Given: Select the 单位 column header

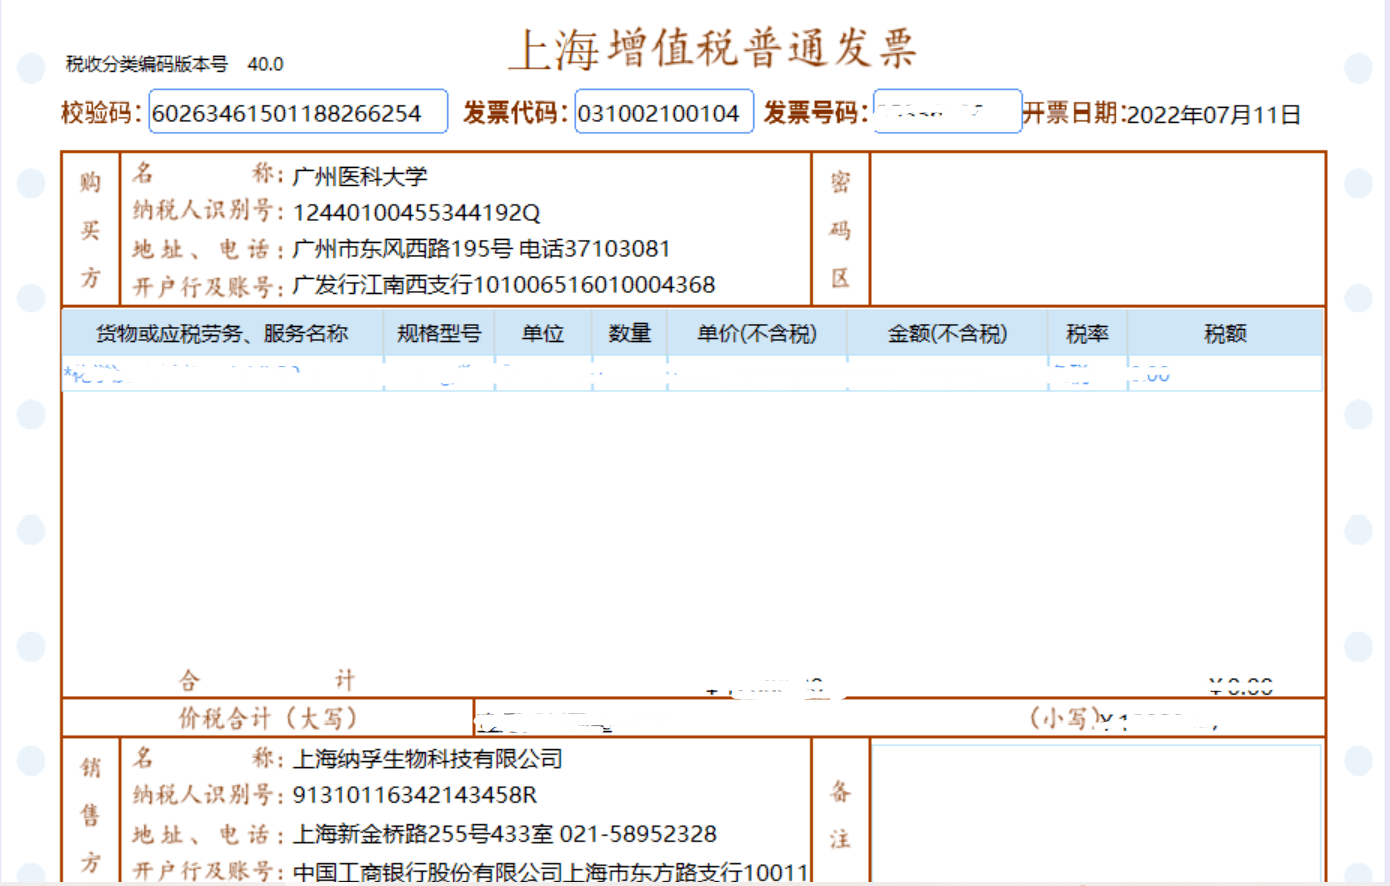Looking at the screenshot, I should coord(543,334).
